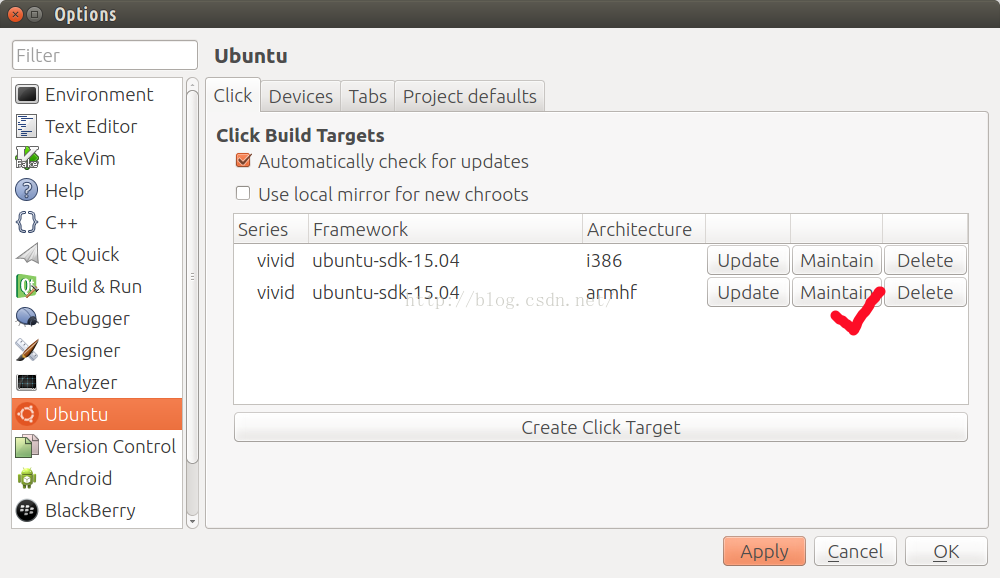Click the Create Click Target button
The image size is (1000, 578).
pos(601,427)
